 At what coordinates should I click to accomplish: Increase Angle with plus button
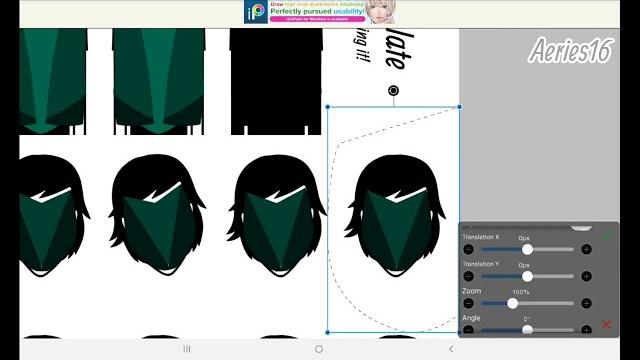586,329
